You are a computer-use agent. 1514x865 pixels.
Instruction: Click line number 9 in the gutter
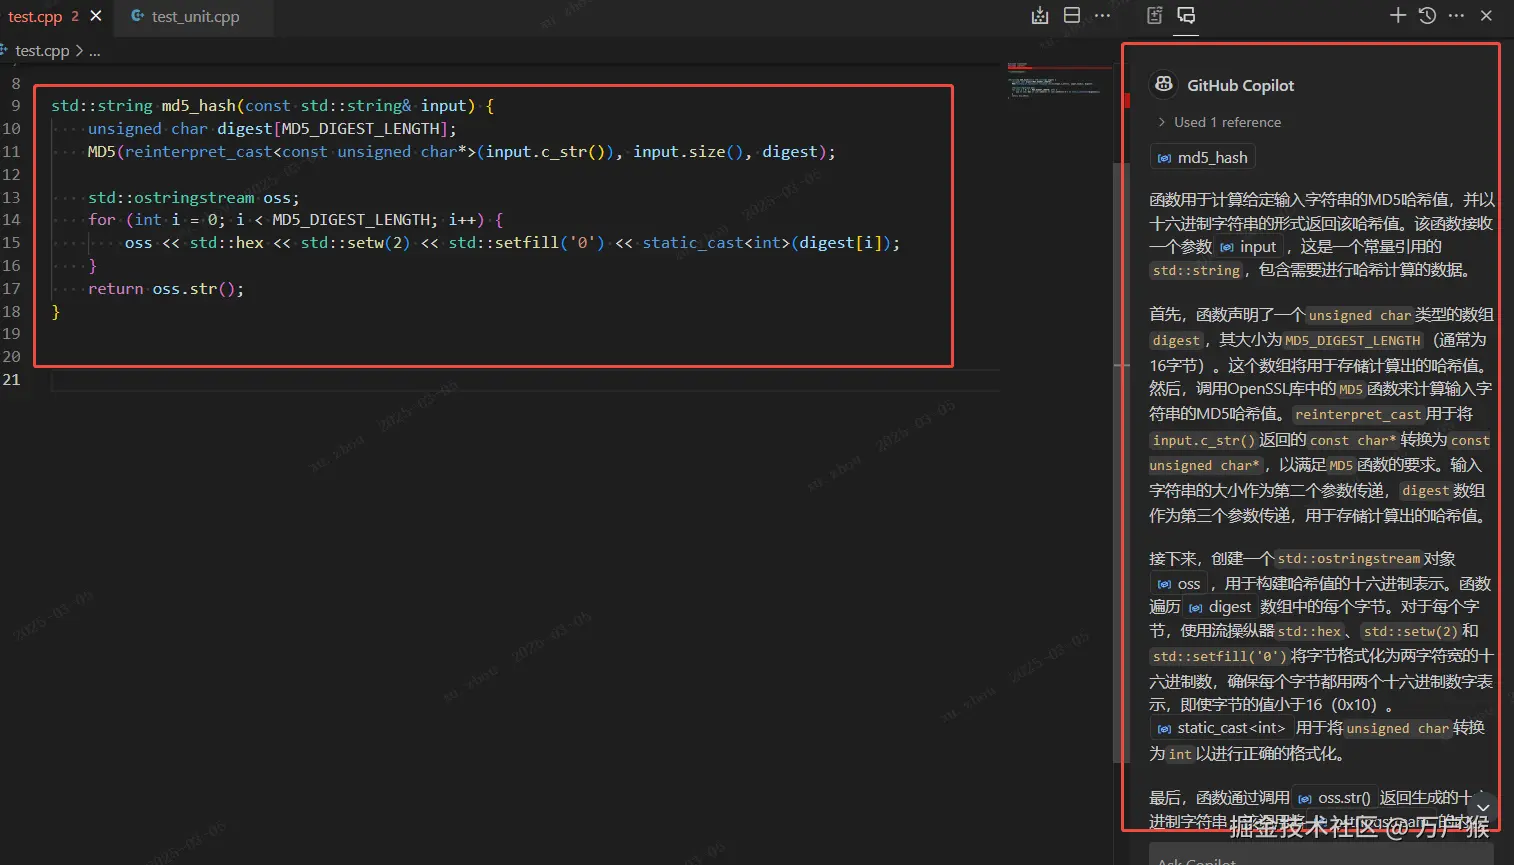point(16,106)
